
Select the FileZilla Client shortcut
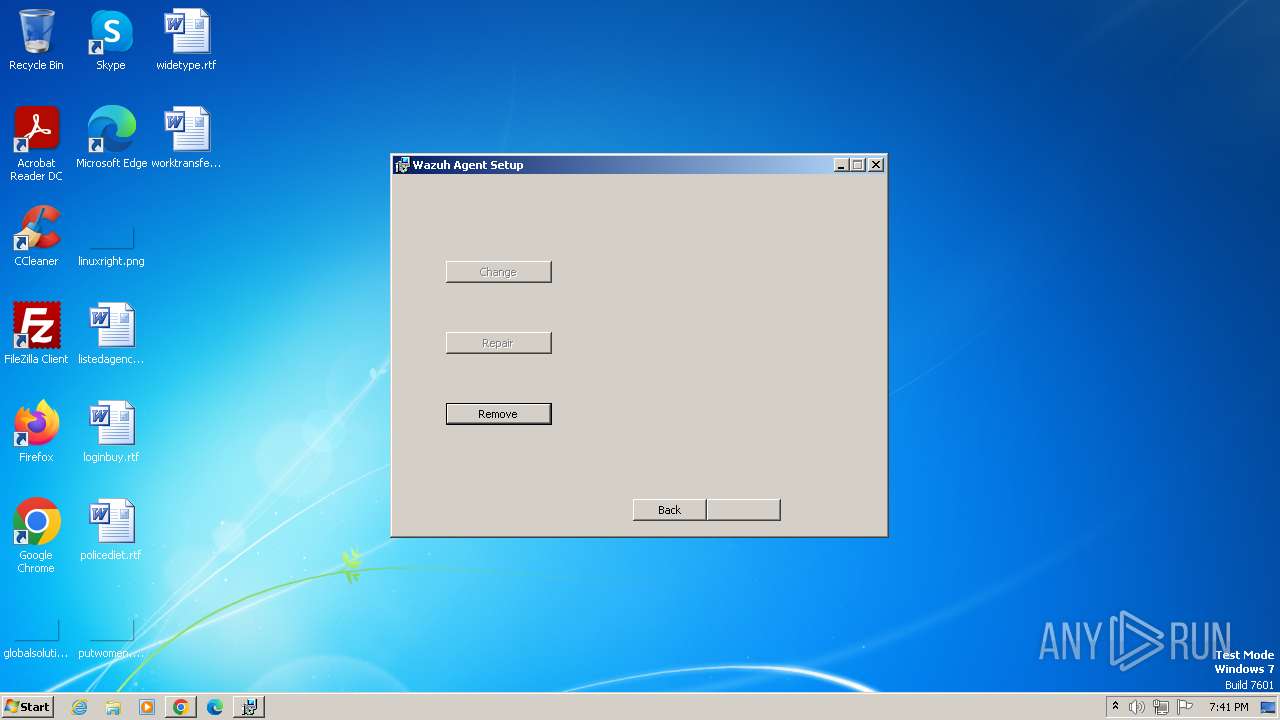pyautogui.click(x=36, y=334)
